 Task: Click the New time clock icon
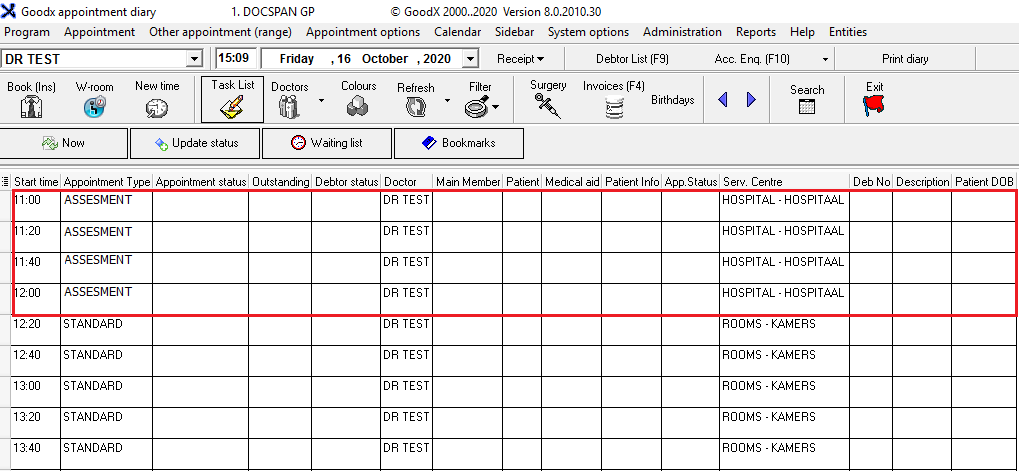(157, 108)
